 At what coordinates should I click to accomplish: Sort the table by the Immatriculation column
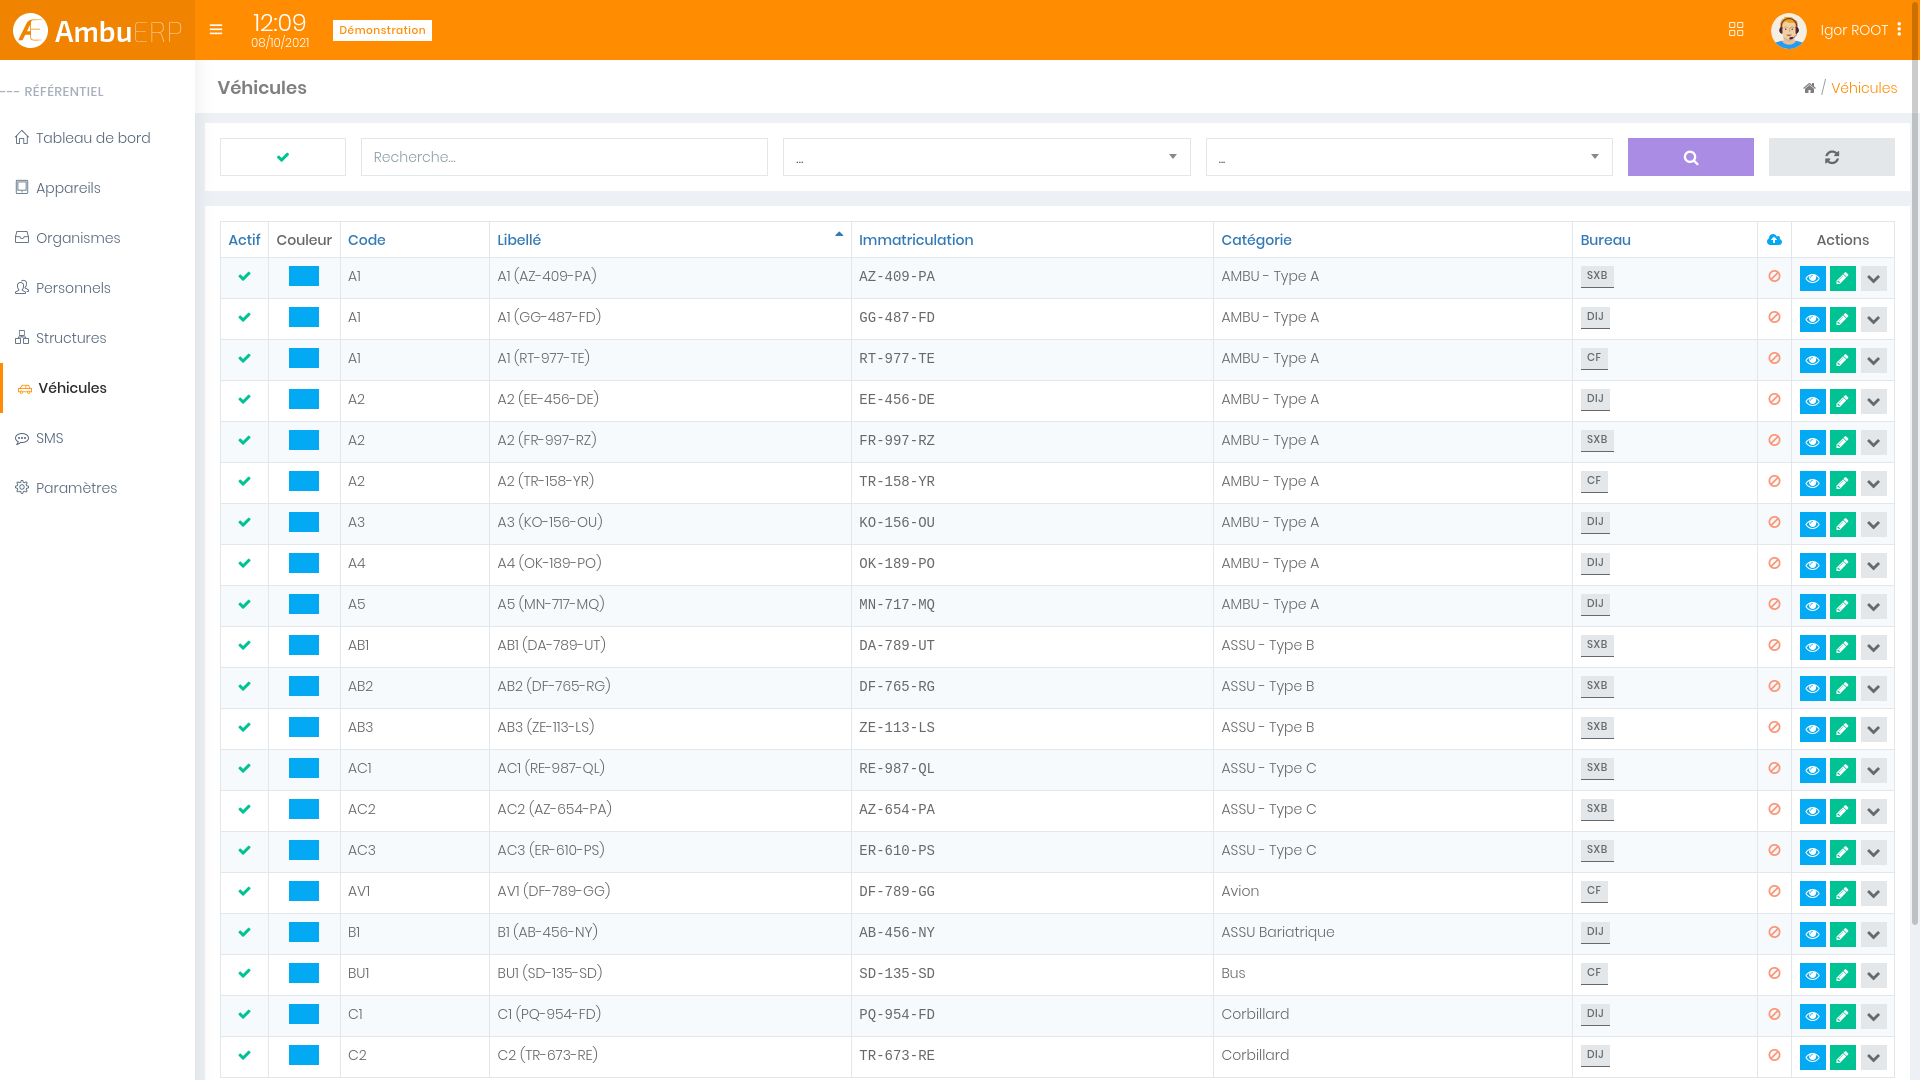(x=916, y=240)
